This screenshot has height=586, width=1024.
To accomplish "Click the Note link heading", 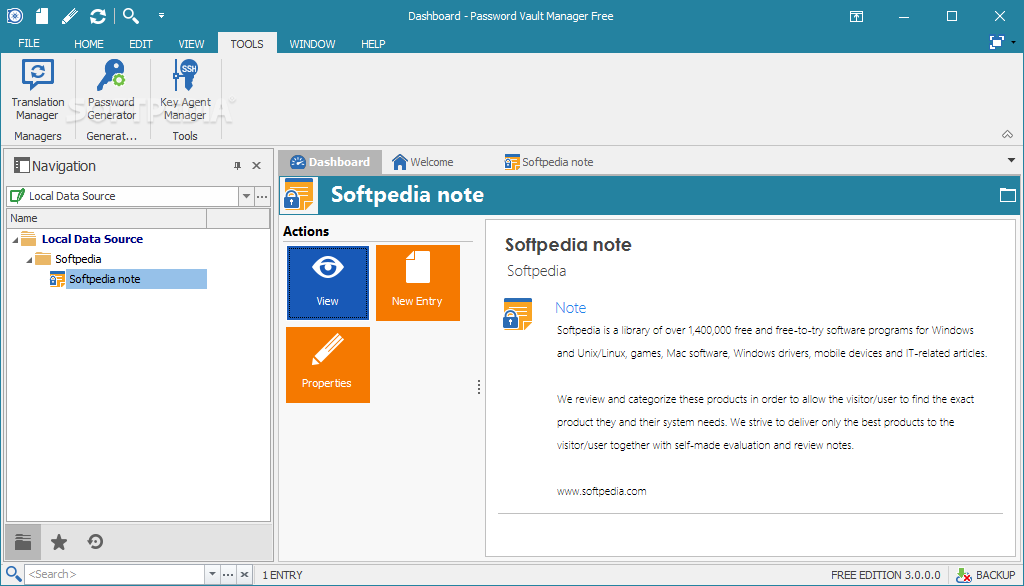I will (x=571, y=308).
